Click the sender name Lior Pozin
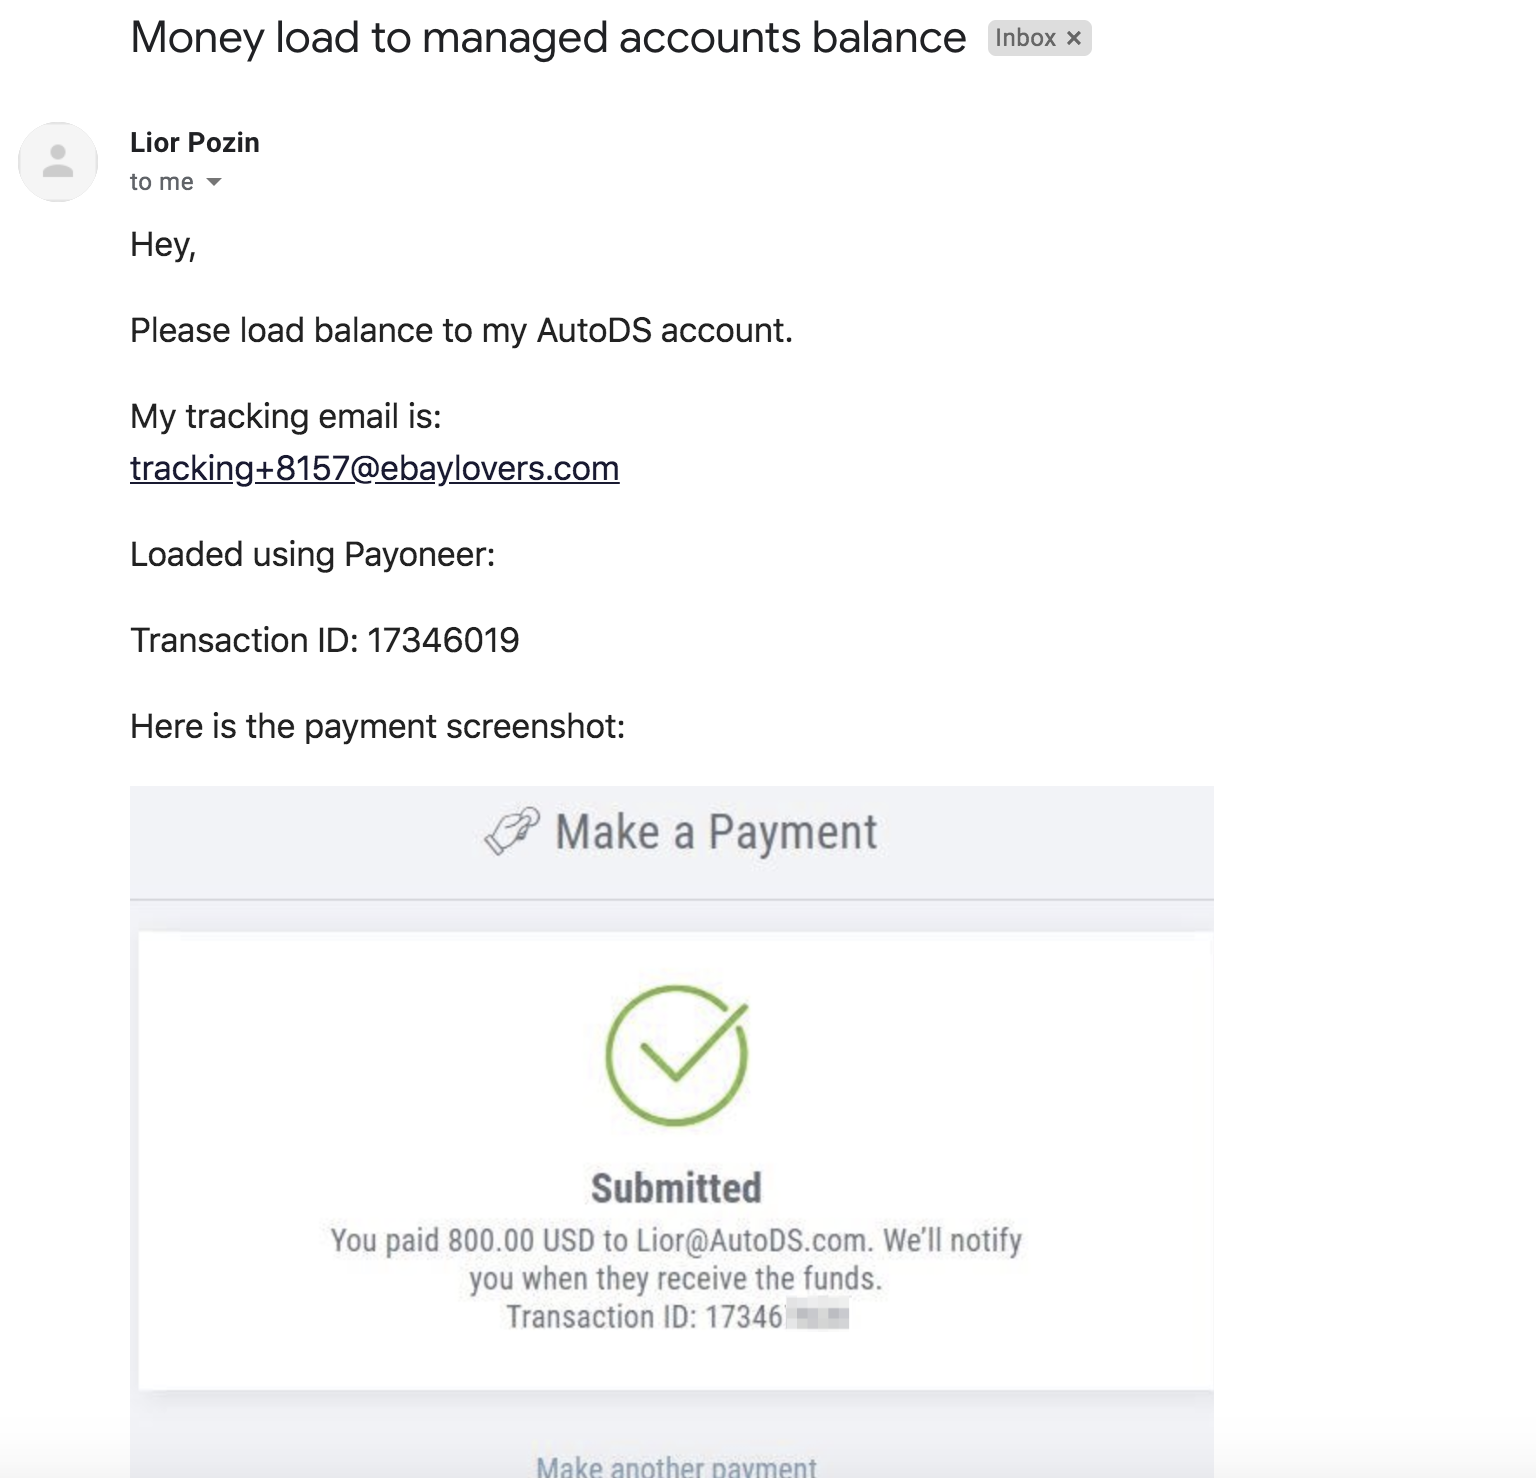1536x1478 pixels. (x=195, y=143)
